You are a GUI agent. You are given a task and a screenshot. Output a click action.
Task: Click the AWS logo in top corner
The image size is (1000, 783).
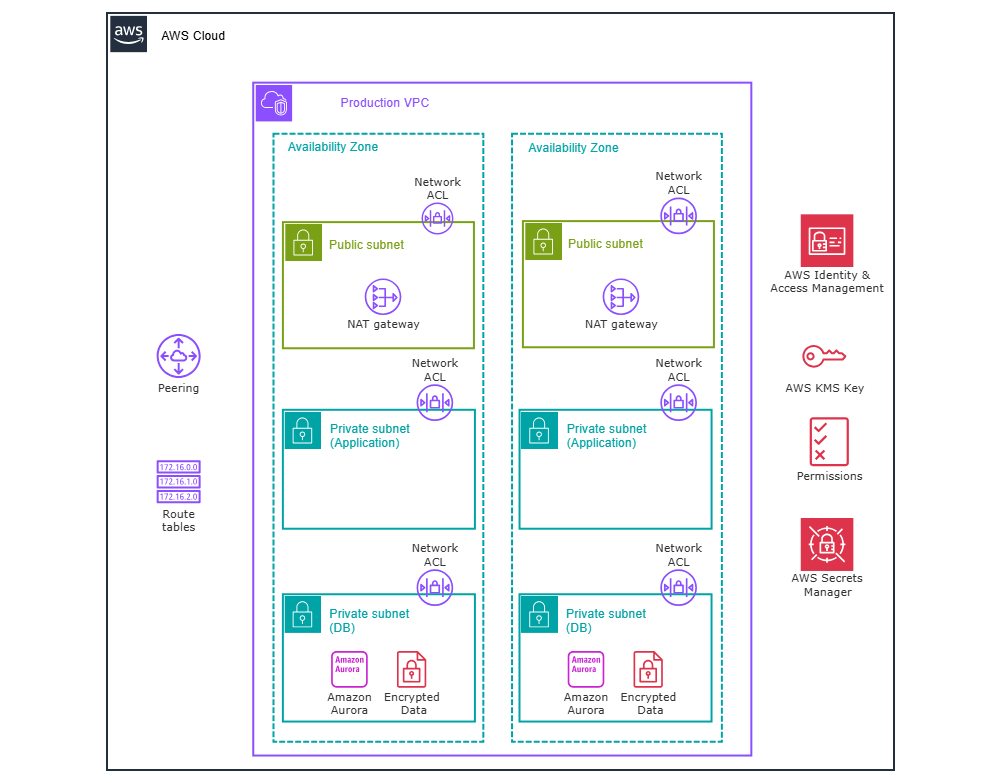click(128, 33)
